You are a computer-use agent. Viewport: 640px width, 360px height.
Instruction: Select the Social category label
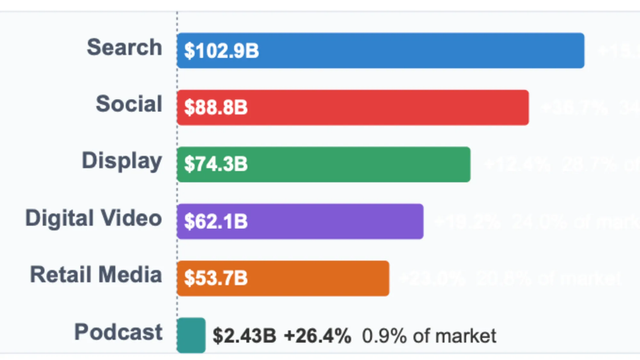coord(129,104)
